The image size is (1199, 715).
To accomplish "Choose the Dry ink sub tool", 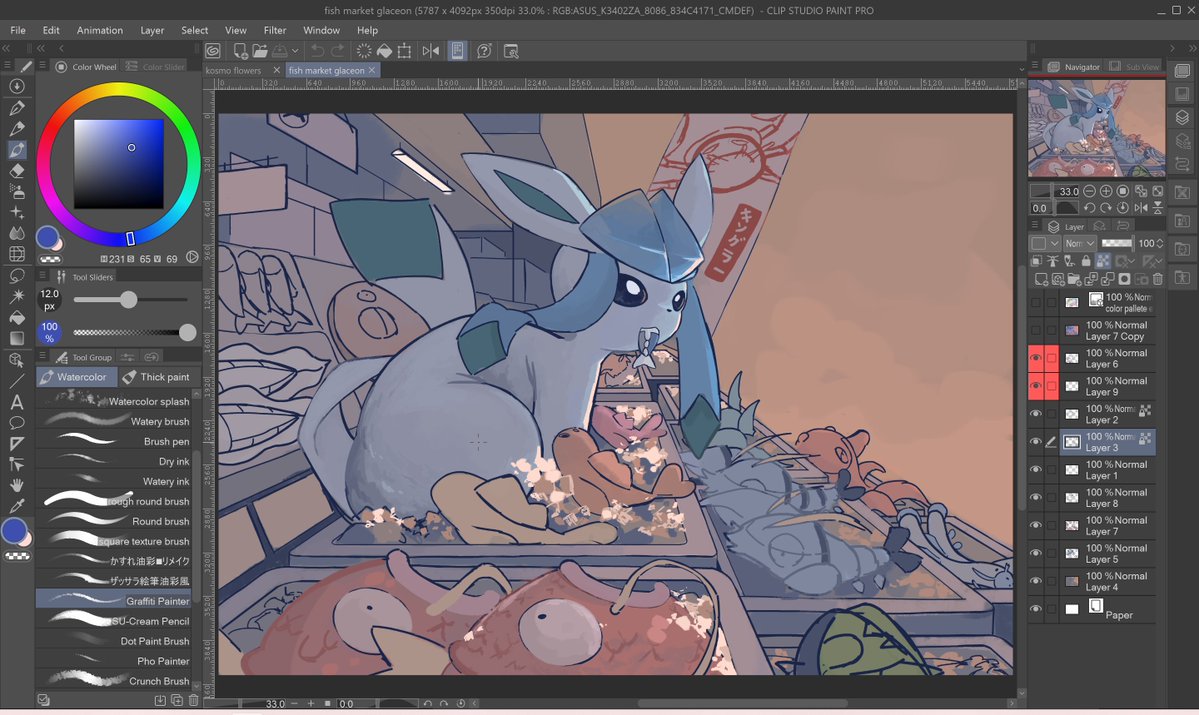I will [x=115, y=461].
